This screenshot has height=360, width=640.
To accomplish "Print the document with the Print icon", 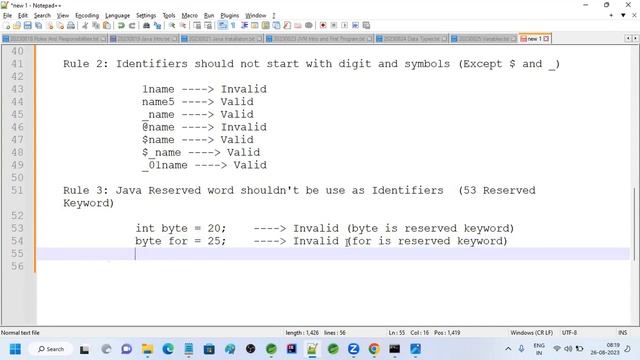I will (x=71, y=25).
